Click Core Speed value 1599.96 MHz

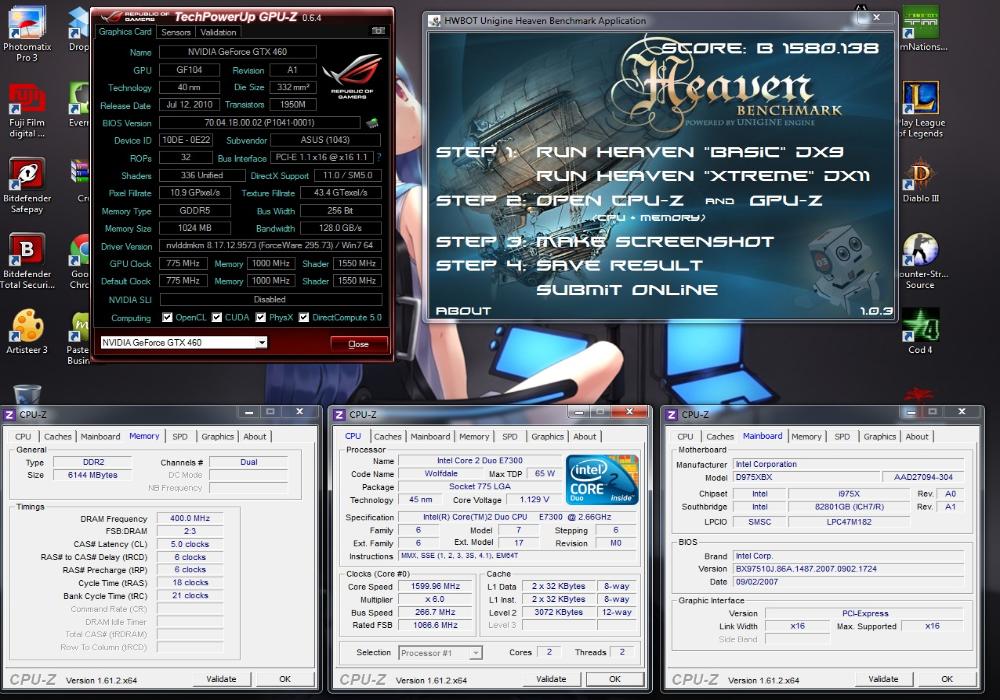tap(436, 586)
